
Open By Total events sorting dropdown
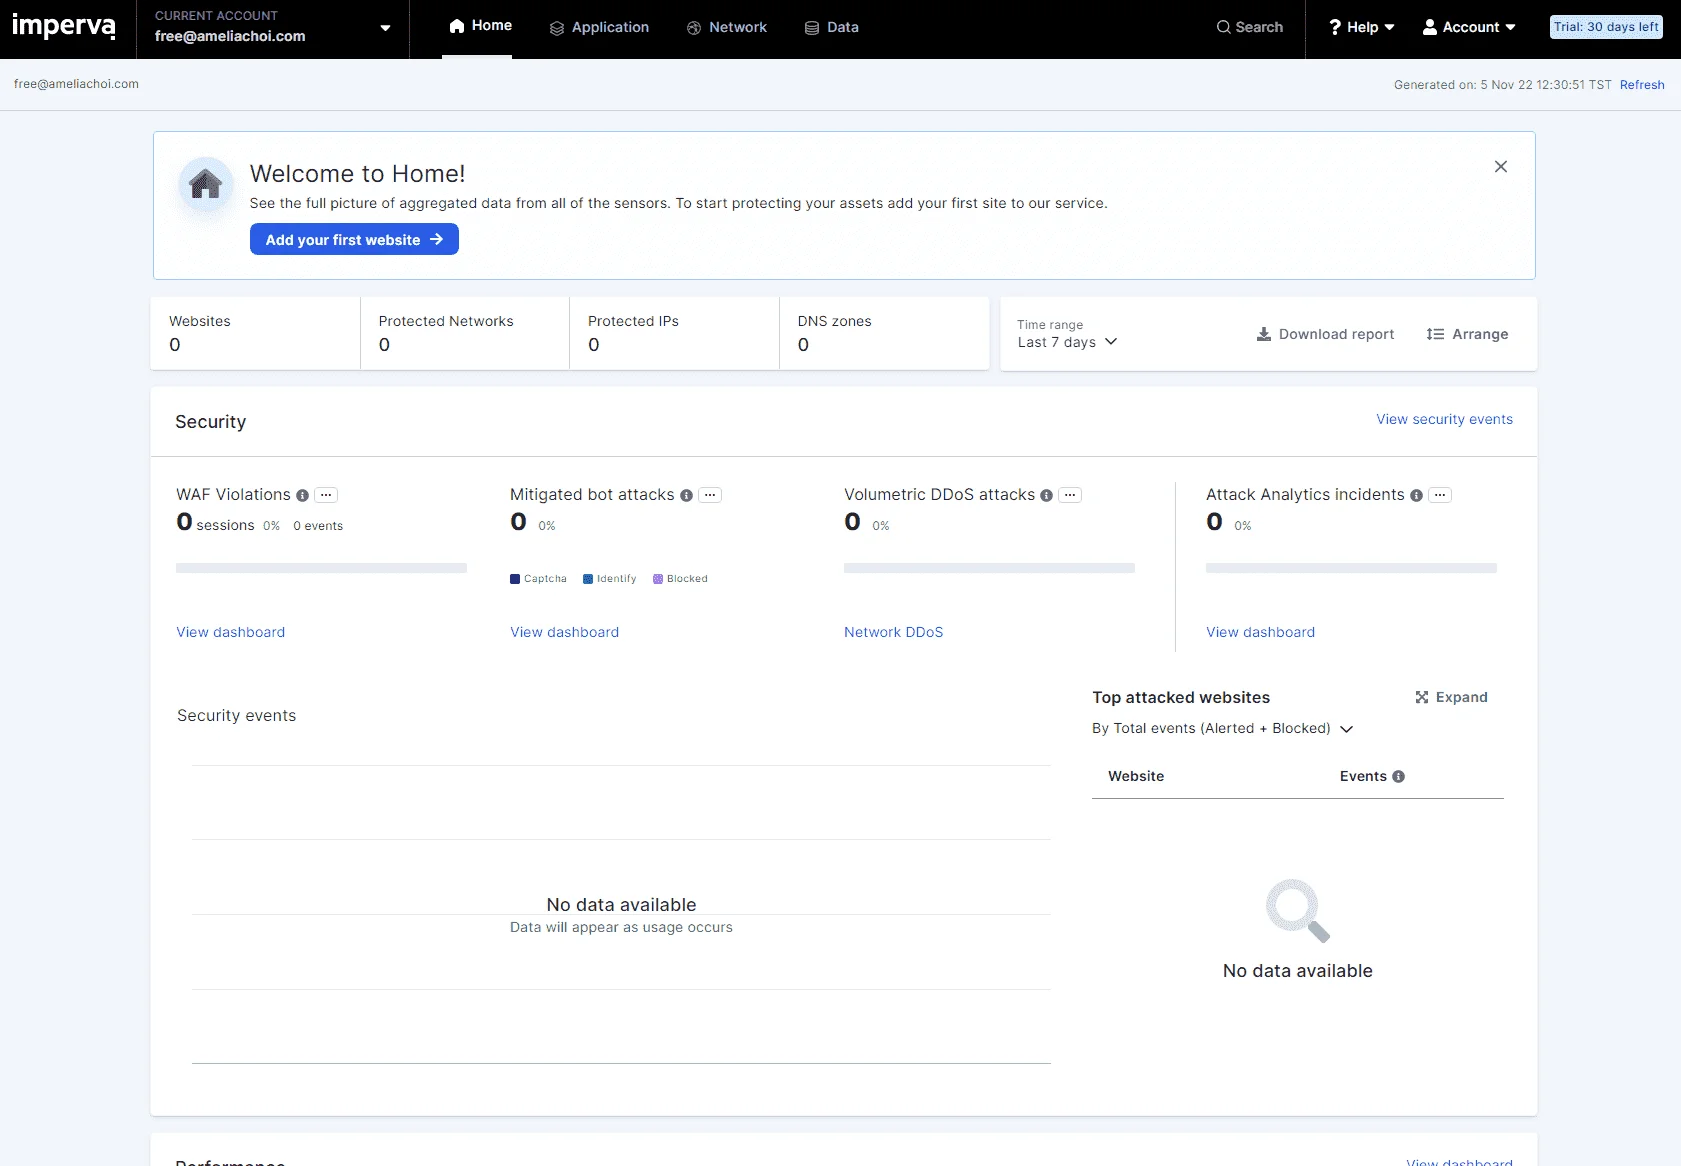(x=1222, y=728)
